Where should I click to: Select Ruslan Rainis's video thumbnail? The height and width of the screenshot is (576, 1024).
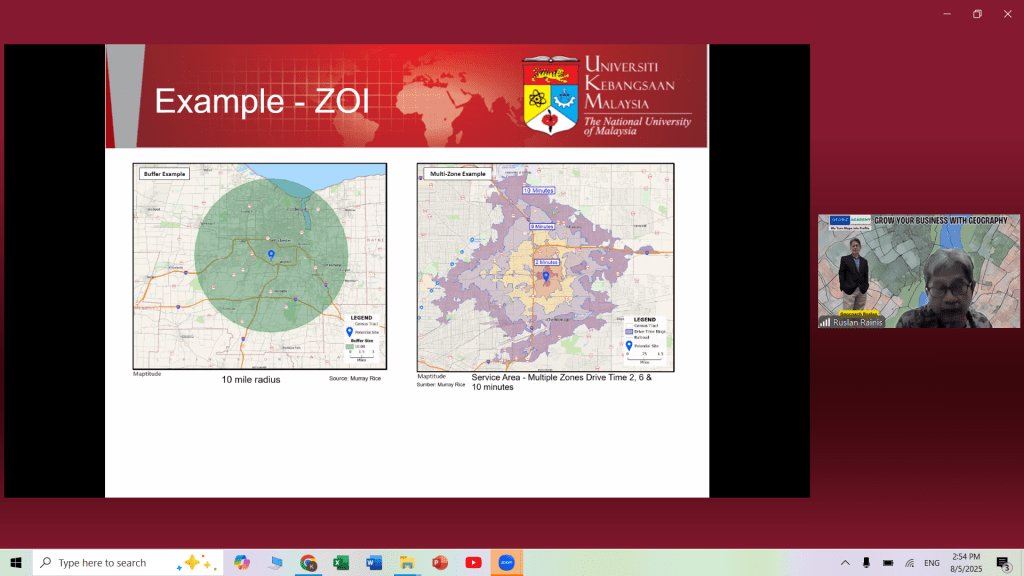coord(918,271)
